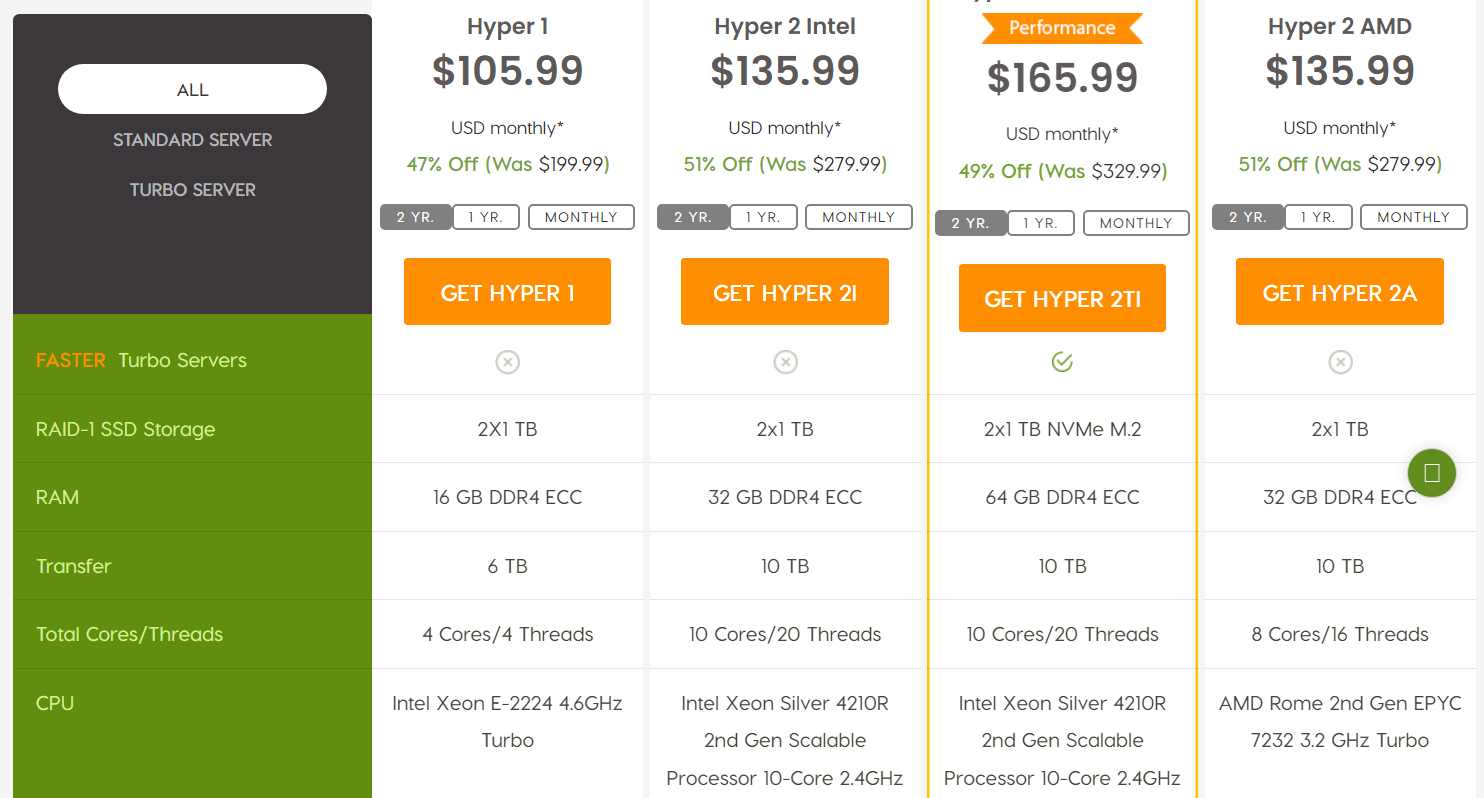The width and height of the screenshot is (1484, 798).
Task: Show ALL server plans
Action: click(x=192, y=90)
